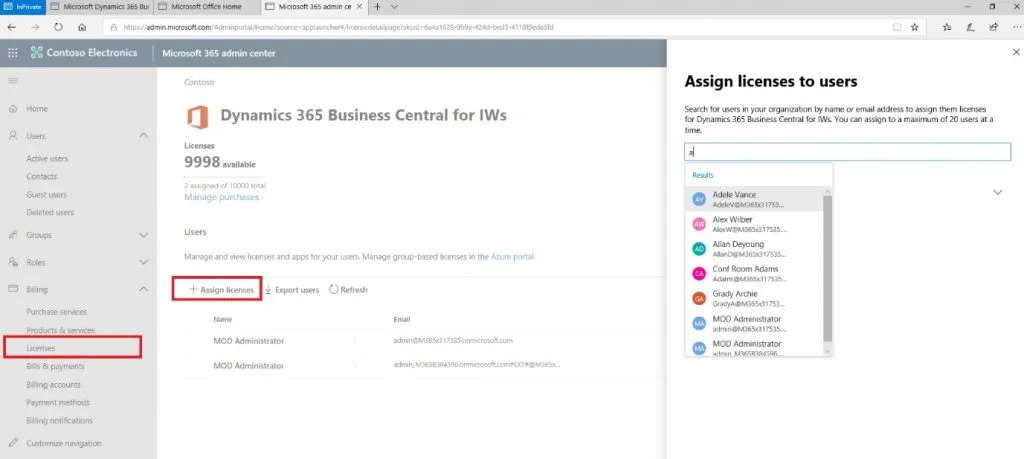Open options for admin_M365B384596 row
Image resolution: width=1024 pixels, height=459 pixels.
point(355,366)
